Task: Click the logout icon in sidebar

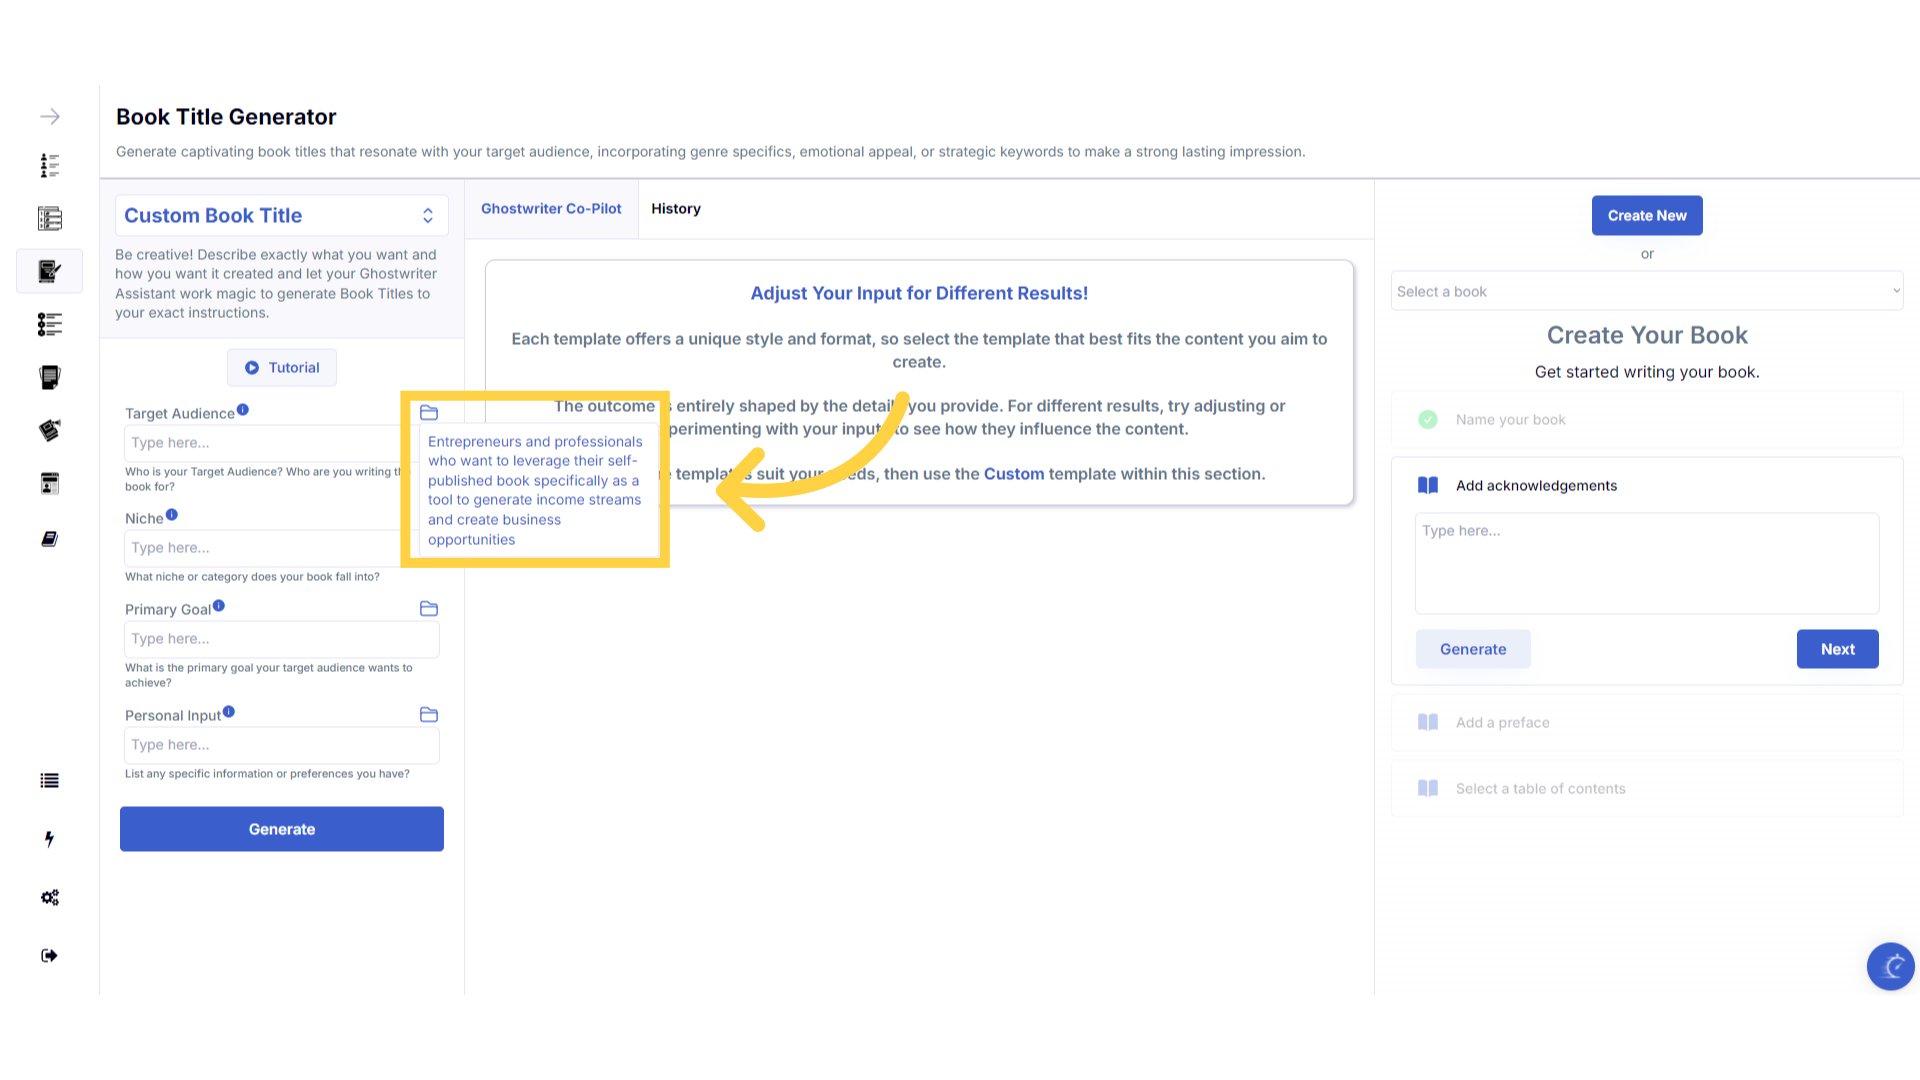Action: 50,956
